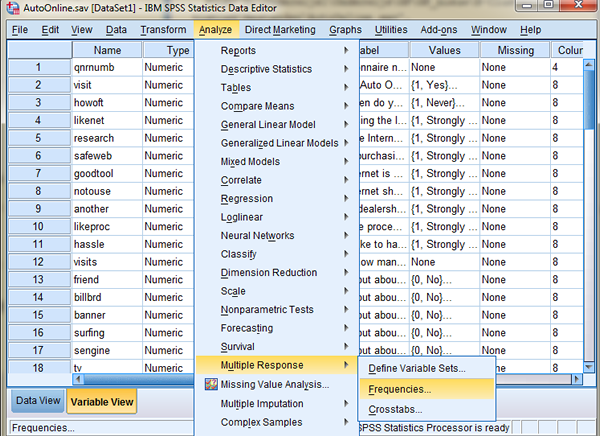Expand Generalized Linear Models submenu
Screen dimensions: 600x436
coord(277,143)
